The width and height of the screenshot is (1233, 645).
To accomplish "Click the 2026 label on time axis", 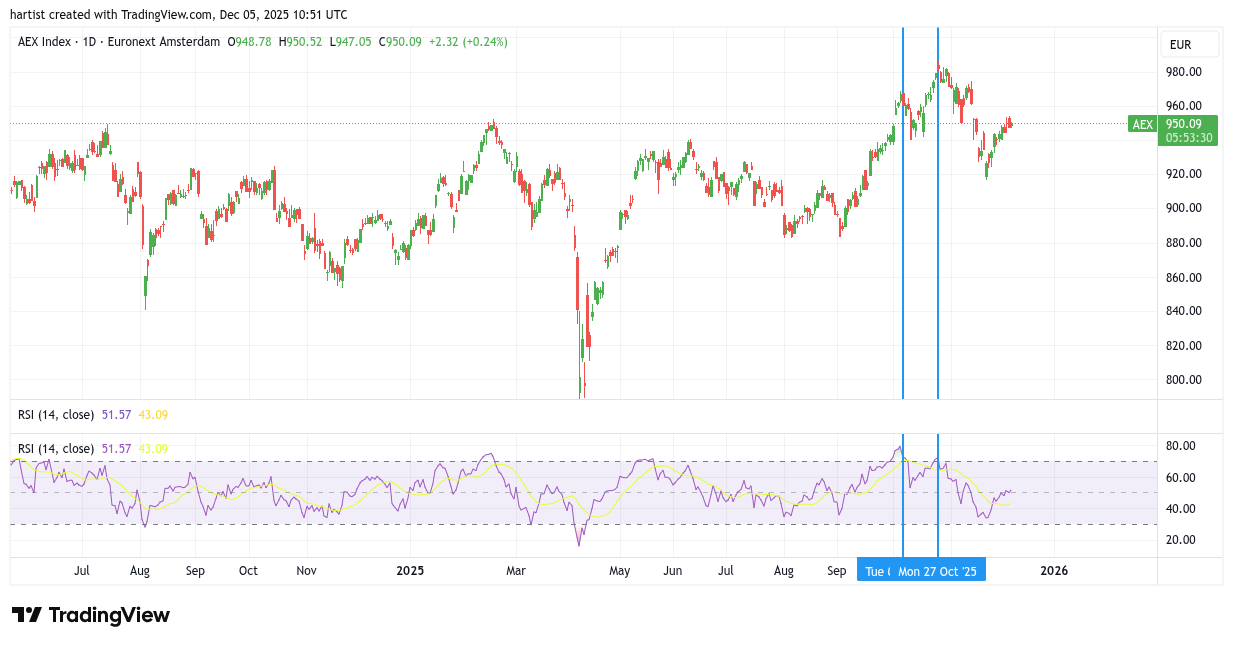I will pyautogui.click(x=1054, y=571).
